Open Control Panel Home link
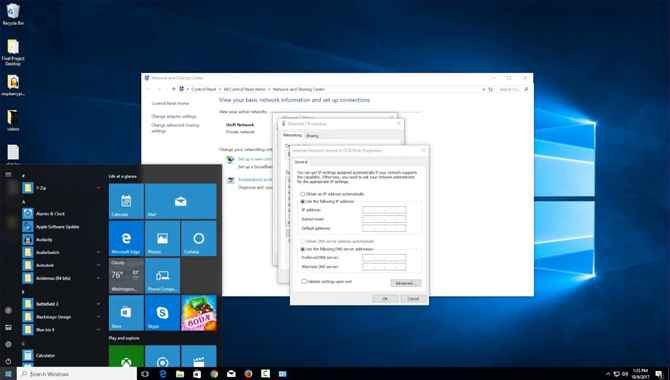 170,103
